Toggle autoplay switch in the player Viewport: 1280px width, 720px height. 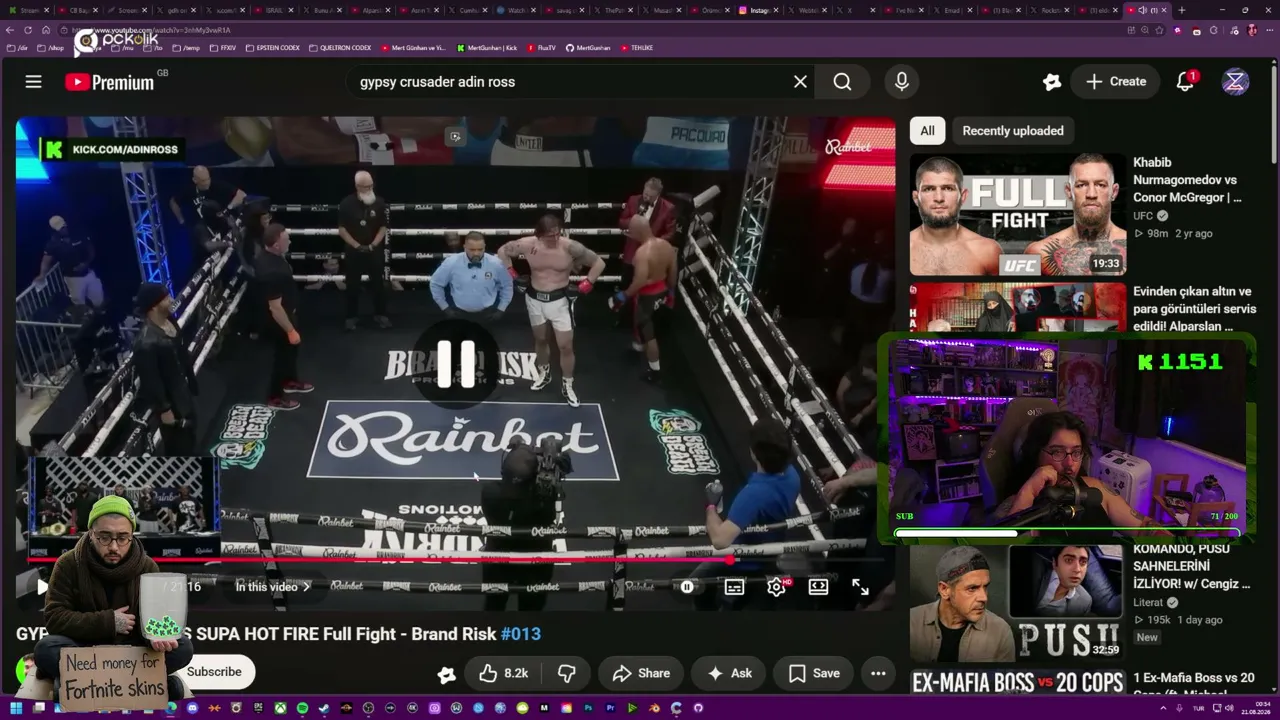coord(687,587)
